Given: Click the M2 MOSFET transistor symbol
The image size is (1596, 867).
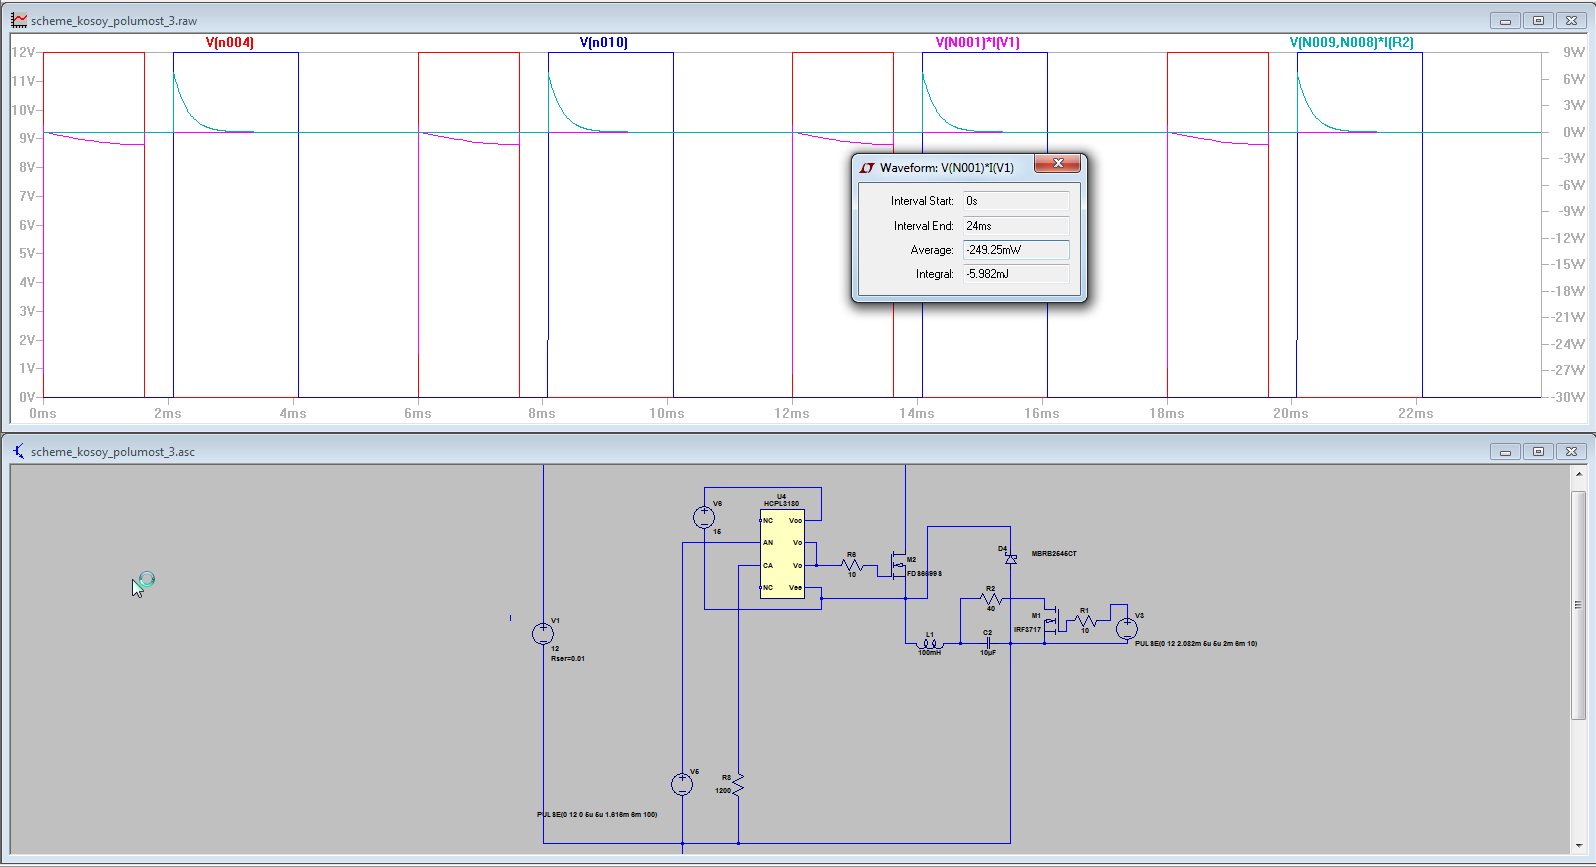Looking at the screenshot, I should pyautogui.click(x=899, y=565).
